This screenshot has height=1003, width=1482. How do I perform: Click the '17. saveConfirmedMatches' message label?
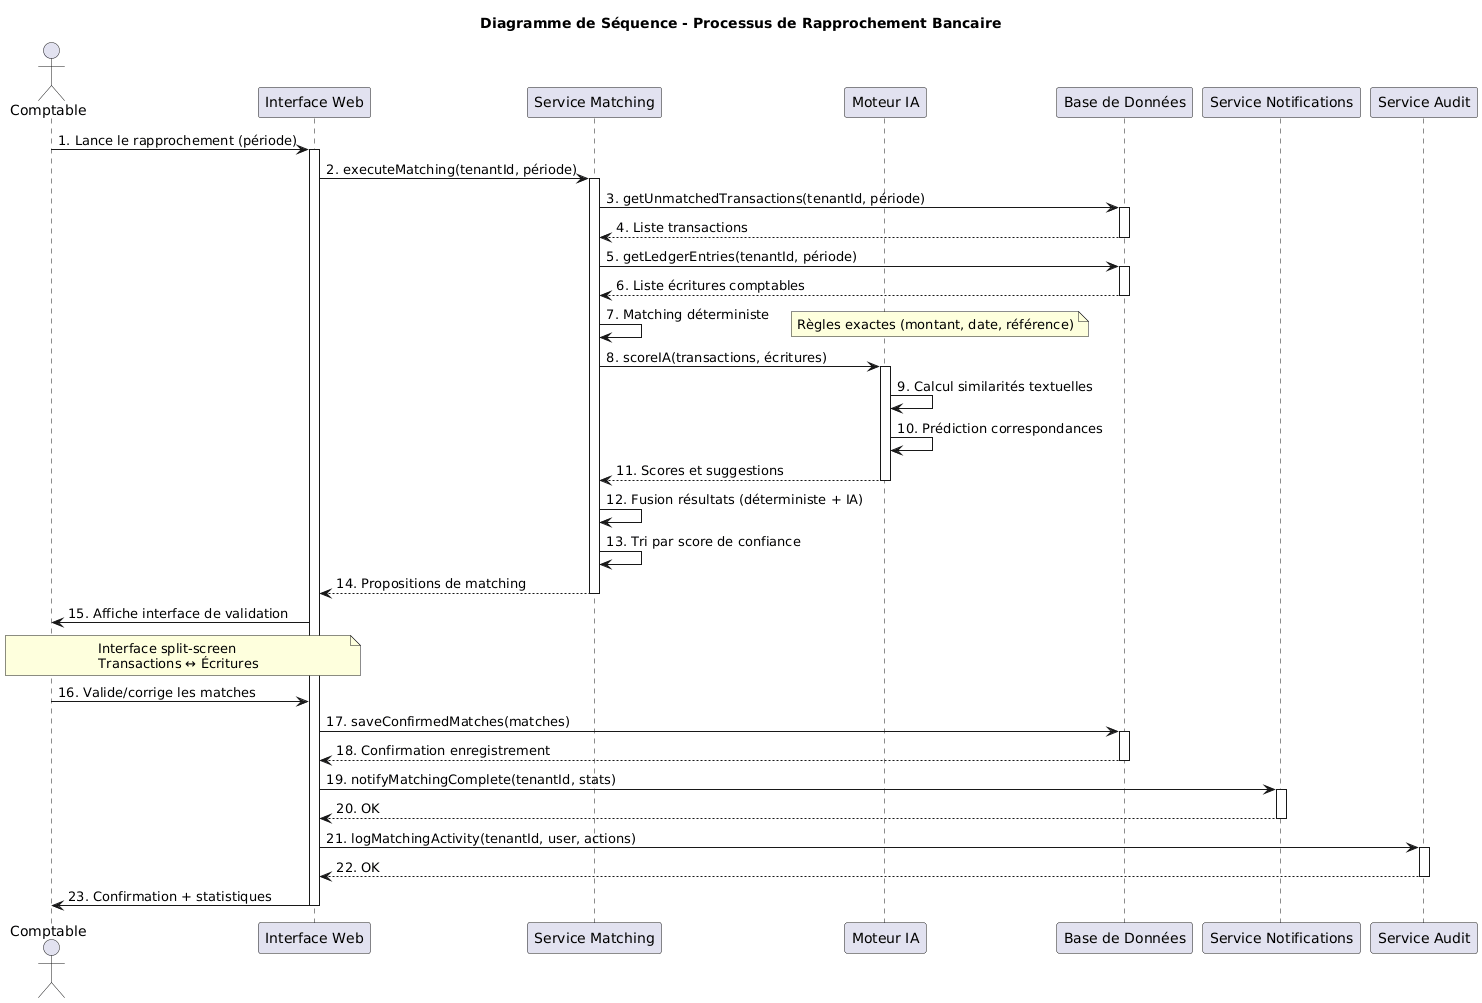[x=447, y=721]
